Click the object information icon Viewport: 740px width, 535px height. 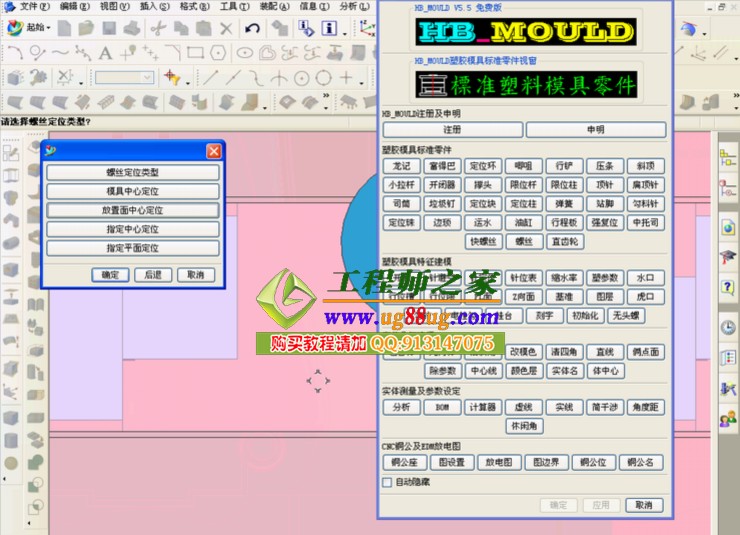pos(305,29)
